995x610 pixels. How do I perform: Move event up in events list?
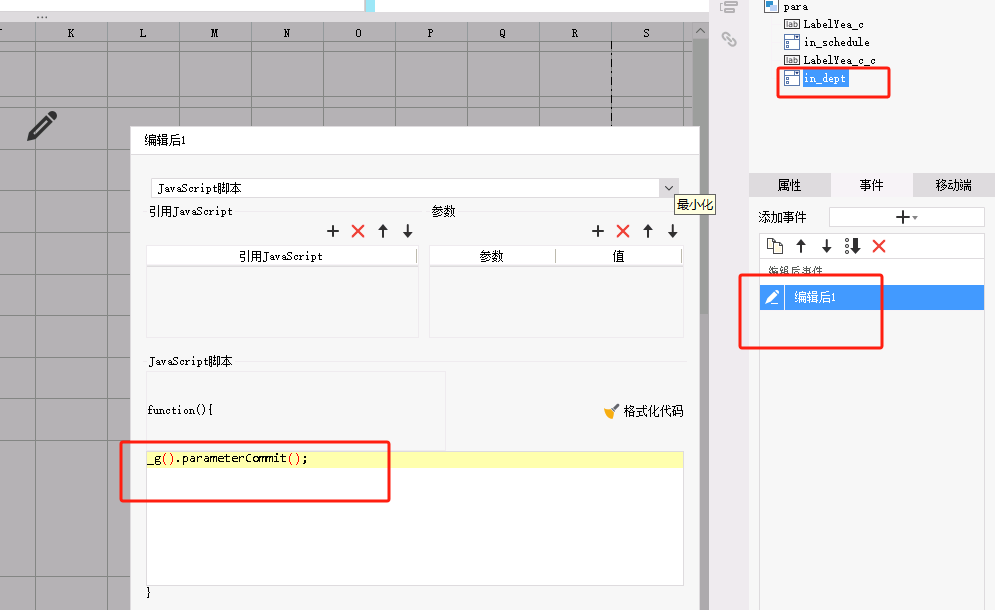click(801, 246)
